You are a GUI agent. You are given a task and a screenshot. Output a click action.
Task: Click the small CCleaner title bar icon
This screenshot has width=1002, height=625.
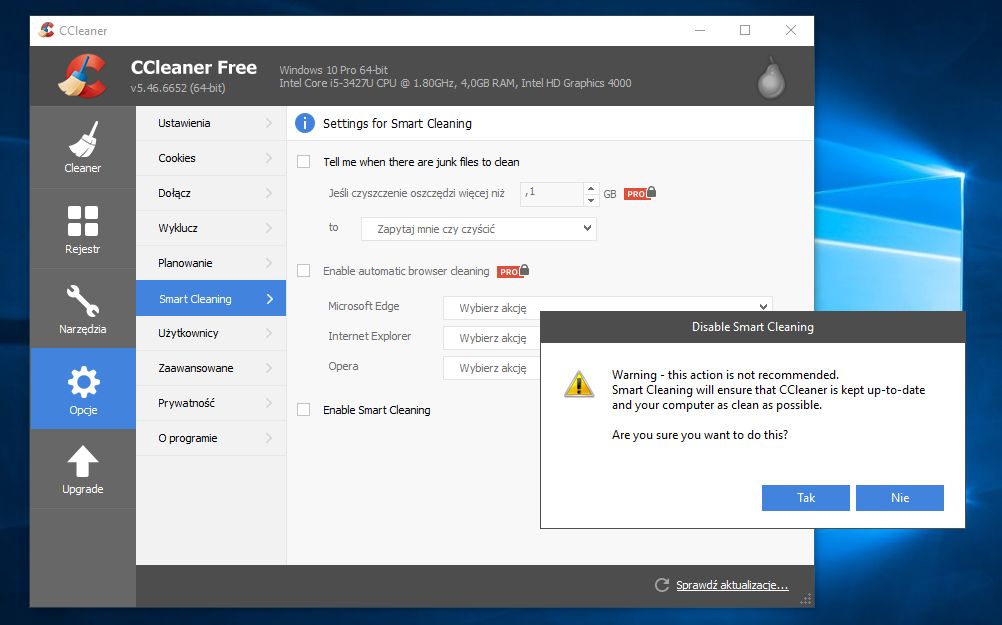coord(47,30)
